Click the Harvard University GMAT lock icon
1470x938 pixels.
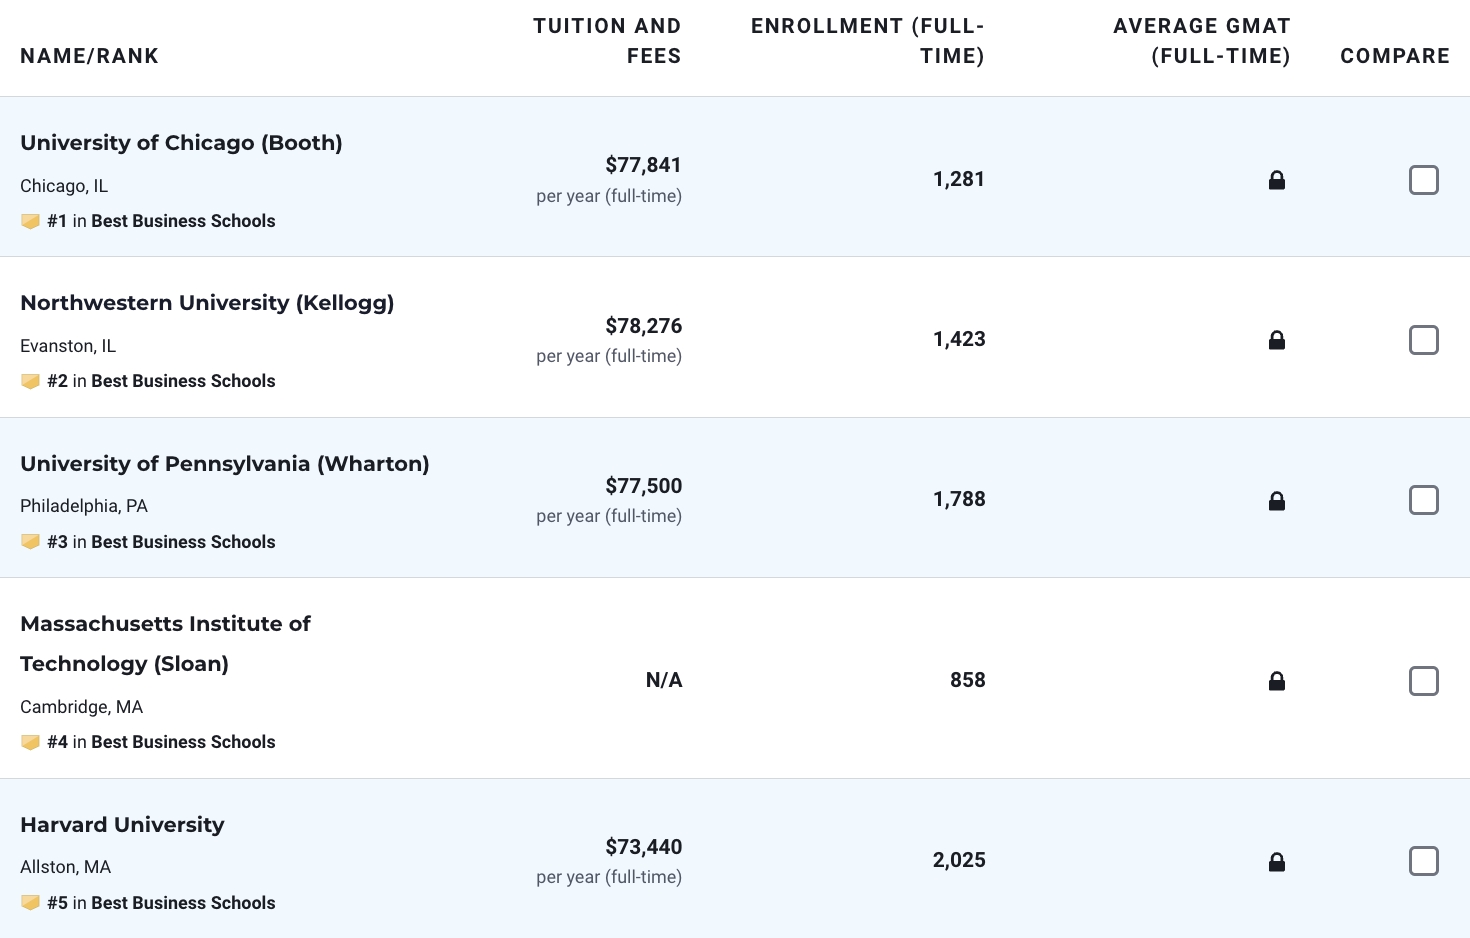(1276, 862)
